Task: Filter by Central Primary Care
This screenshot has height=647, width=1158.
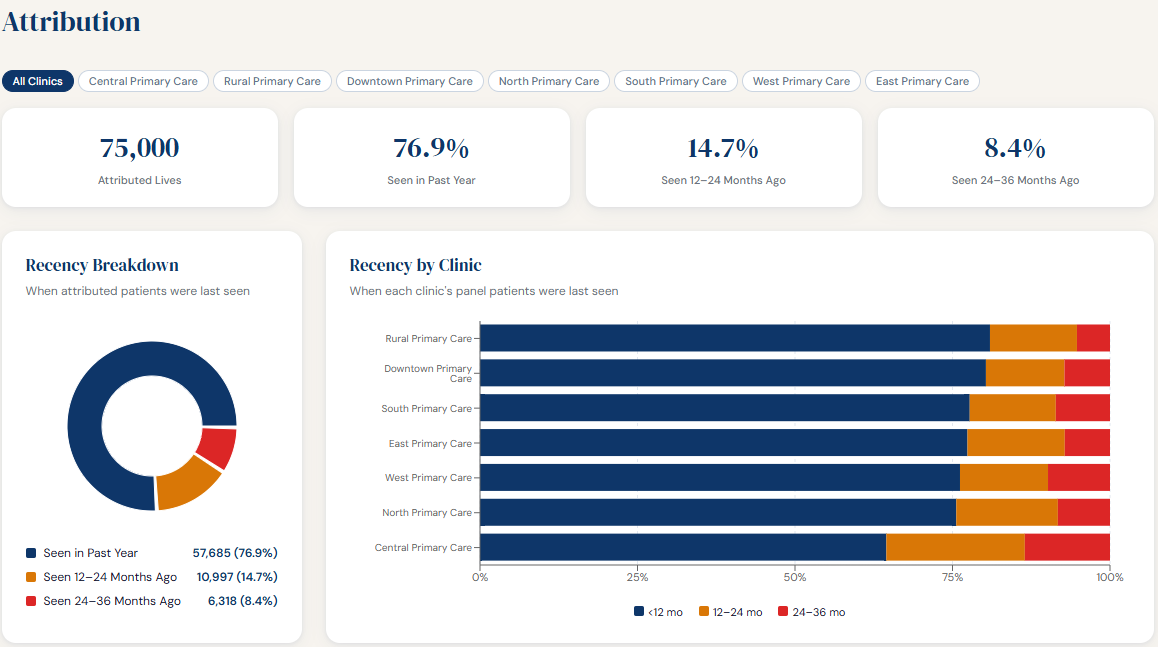Action: point(143,81)
